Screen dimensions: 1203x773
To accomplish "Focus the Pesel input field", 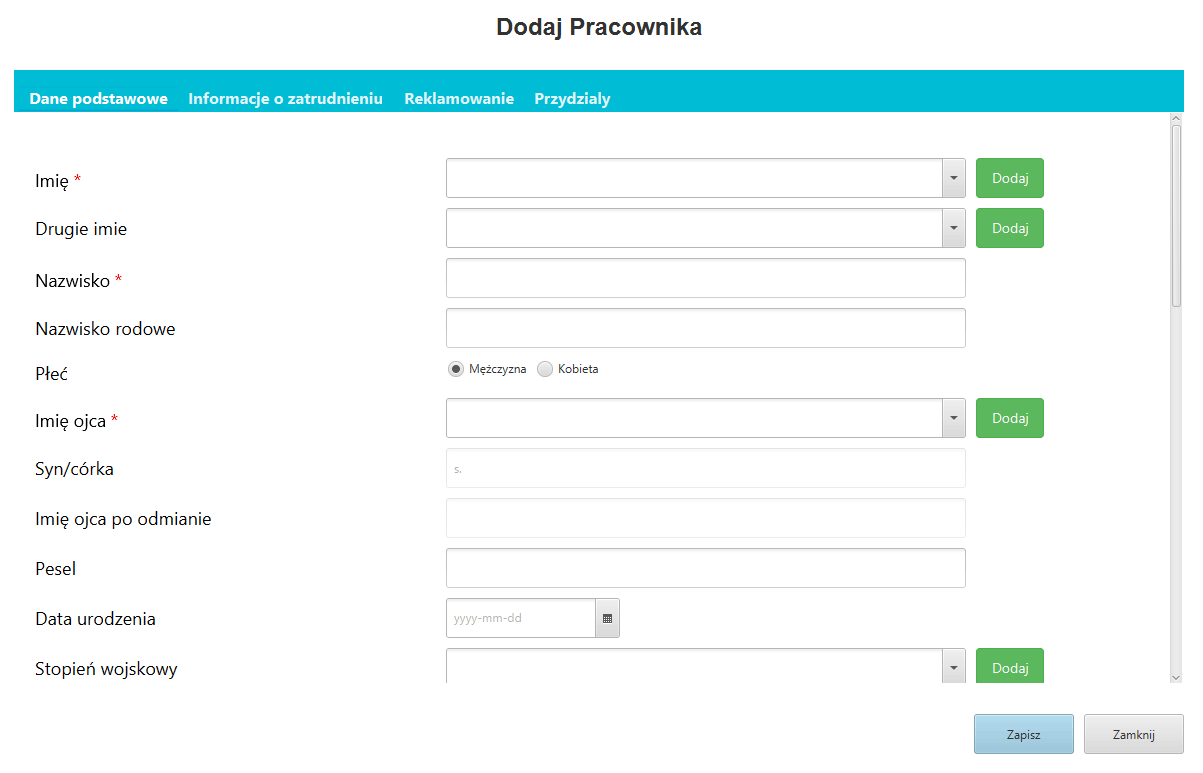I will (706, 568).
